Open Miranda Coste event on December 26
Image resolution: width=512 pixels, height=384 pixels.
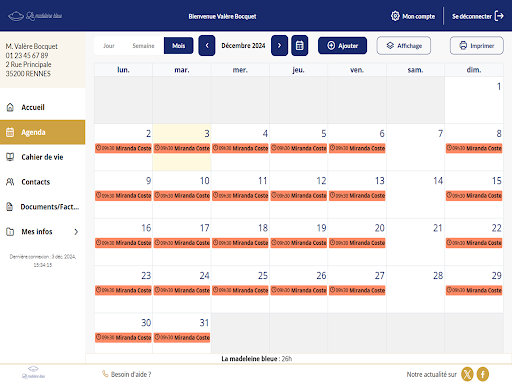[299, 290]
